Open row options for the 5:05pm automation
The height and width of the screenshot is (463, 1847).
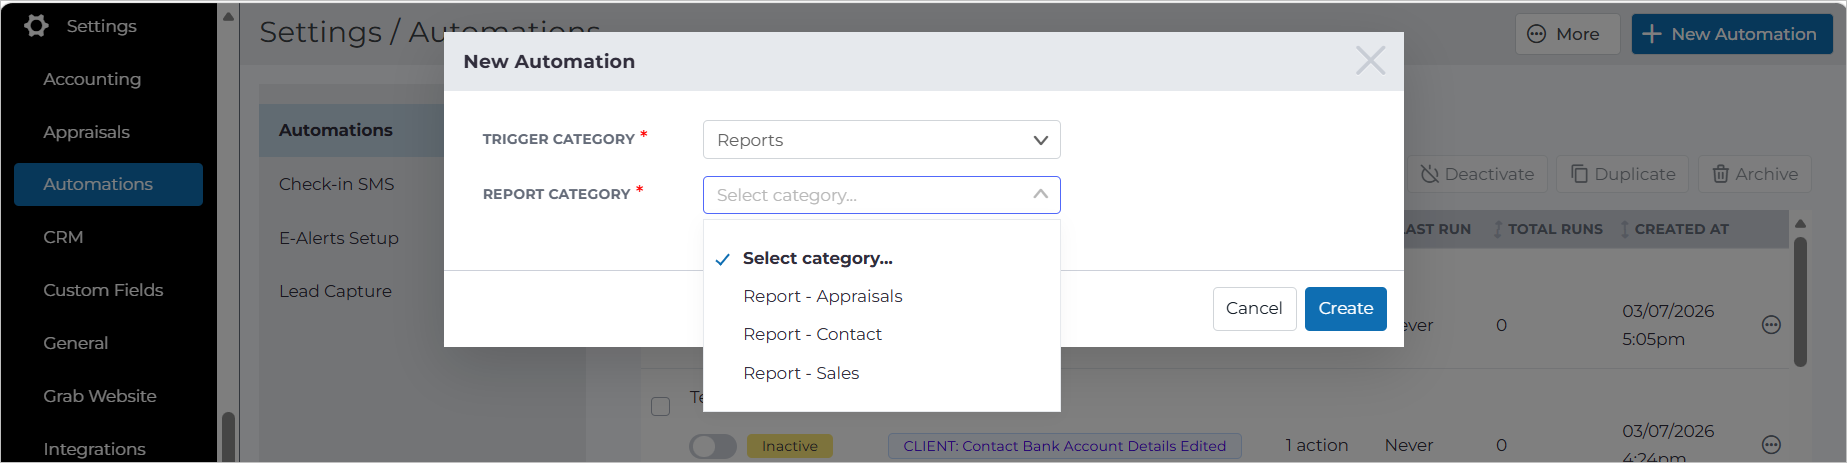1771,325
